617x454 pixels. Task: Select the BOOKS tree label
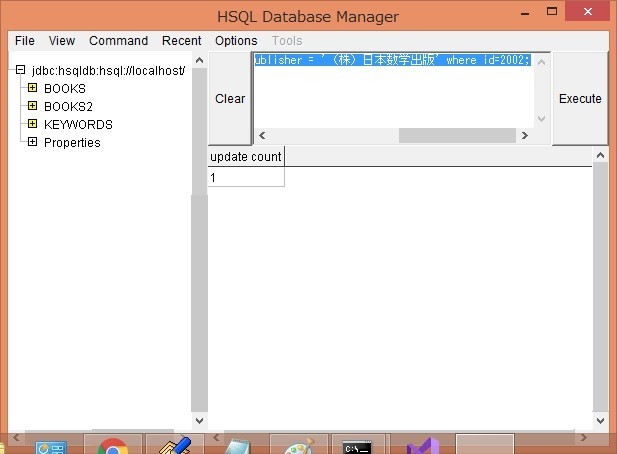click(65, 89)
